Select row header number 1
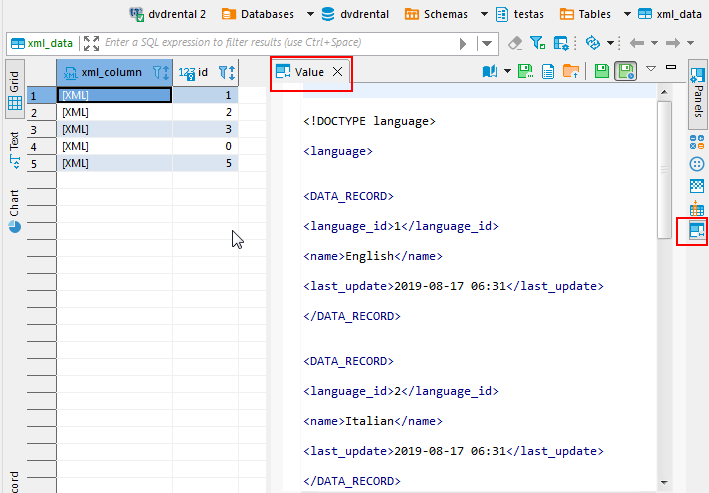709x493 pixels. pyautogui.click(x=42, y=95)
